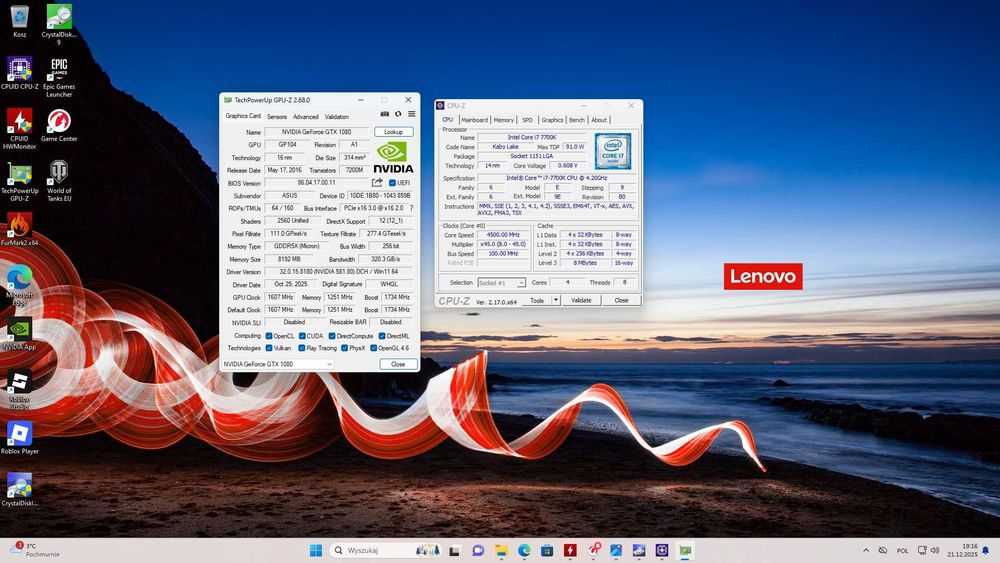Click the GPU name field NVIDIA GeForce GTX 1080
The image size is (1000, 563).
tap(317, 132)
